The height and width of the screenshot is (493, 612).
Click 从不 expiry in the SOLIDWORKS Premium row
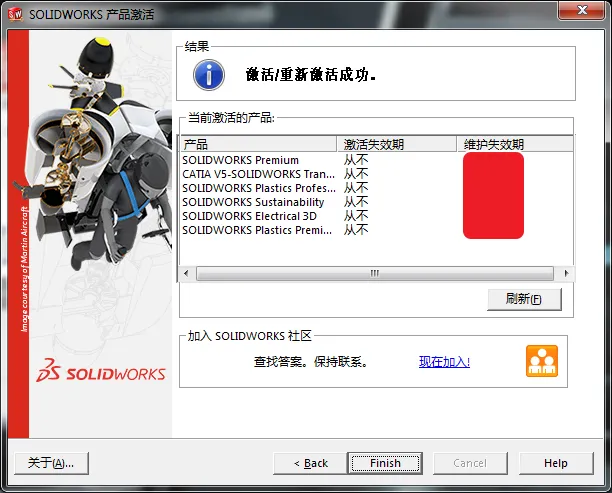[356, 160]
